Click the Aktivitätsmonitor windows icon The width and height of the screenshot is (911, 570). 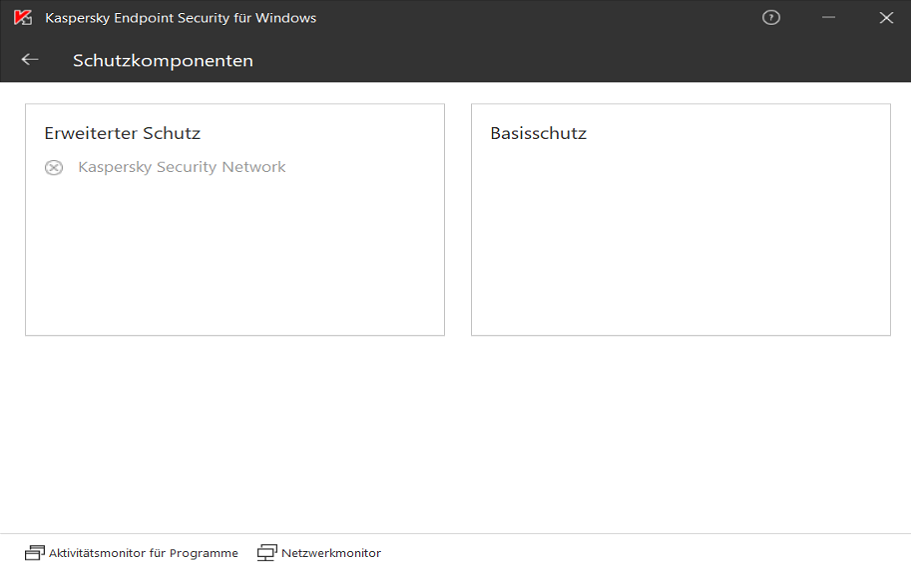coord(35,553)
